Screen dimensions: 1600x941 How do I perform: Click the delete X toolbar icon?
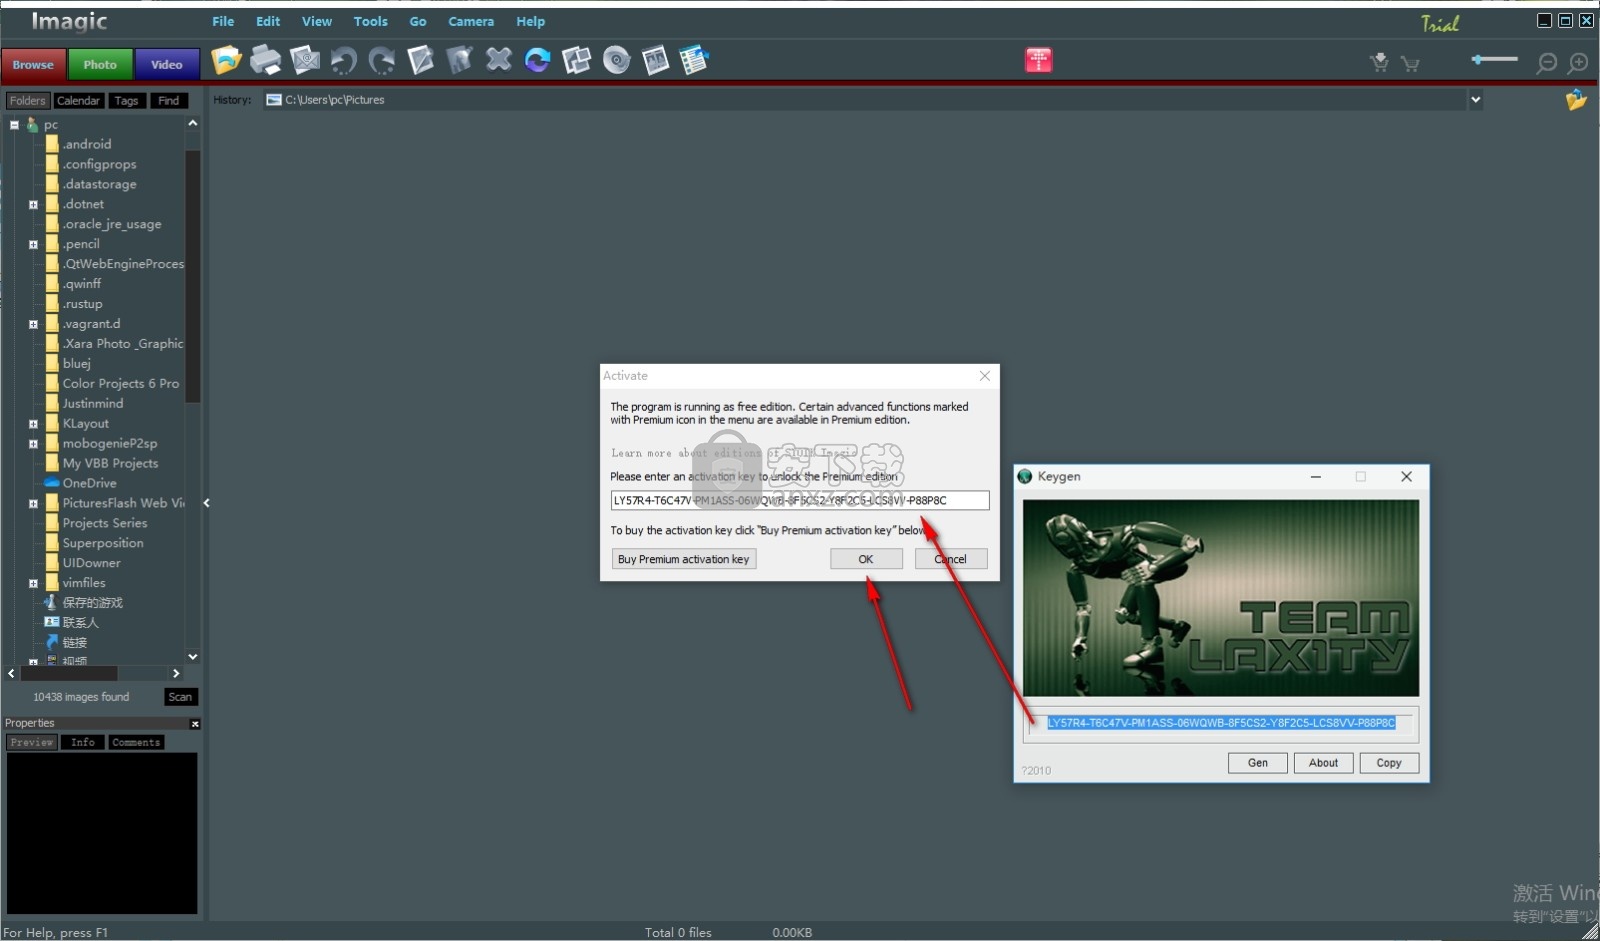click(x=498, y=61)
